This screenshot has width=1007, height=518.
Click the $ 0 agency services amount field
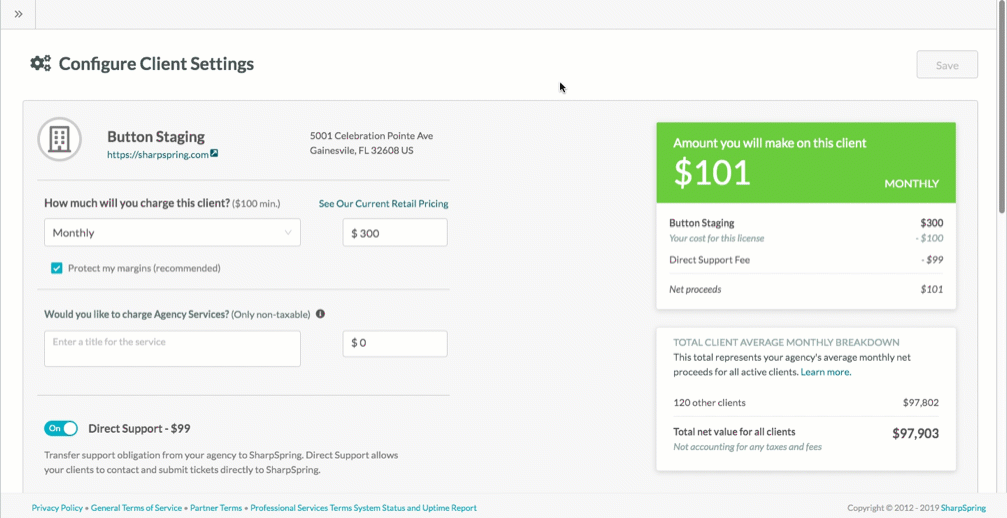[x=395, y=343]
